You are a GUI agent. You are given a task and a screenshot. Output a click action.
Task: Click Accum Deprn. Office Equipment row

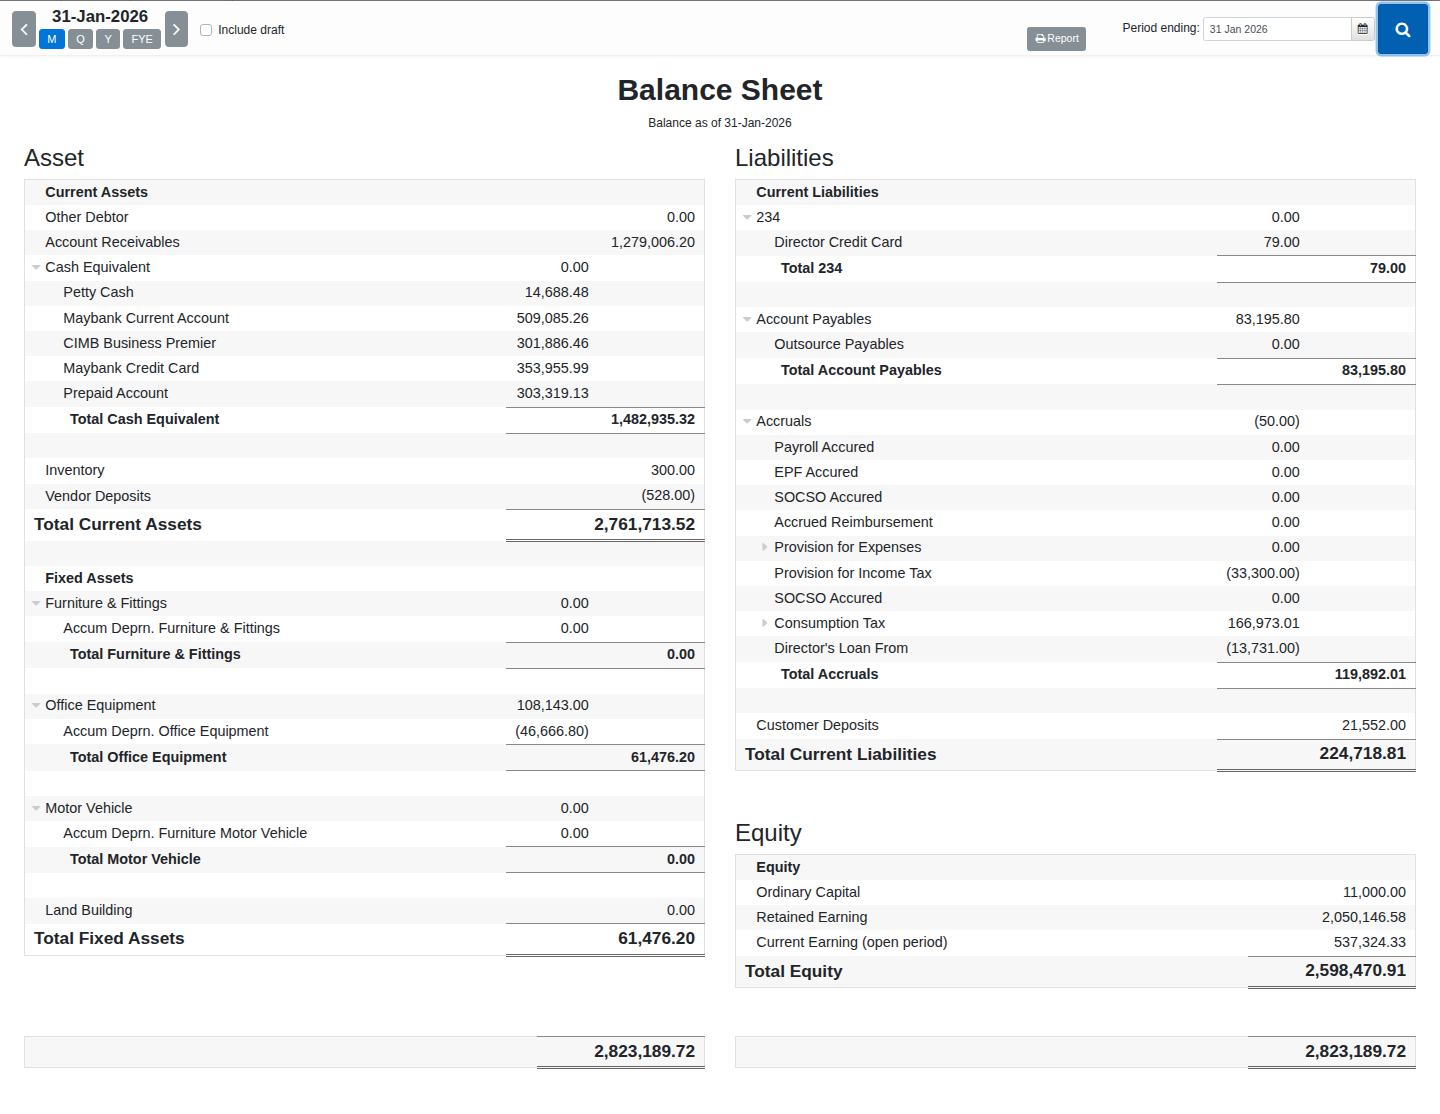[364, 731]
